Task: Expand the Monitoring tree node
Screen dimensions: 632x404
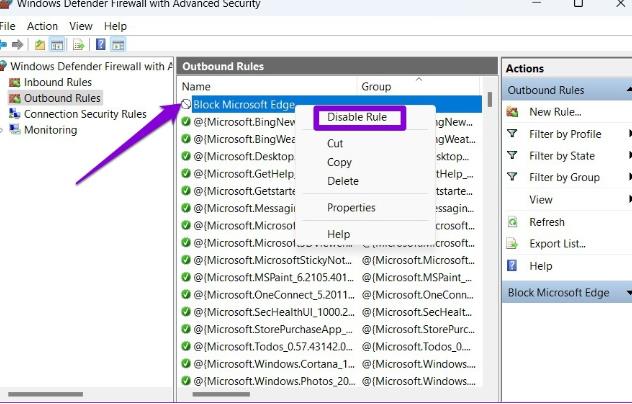Action: pyautogui.click(x=2, y=130)
